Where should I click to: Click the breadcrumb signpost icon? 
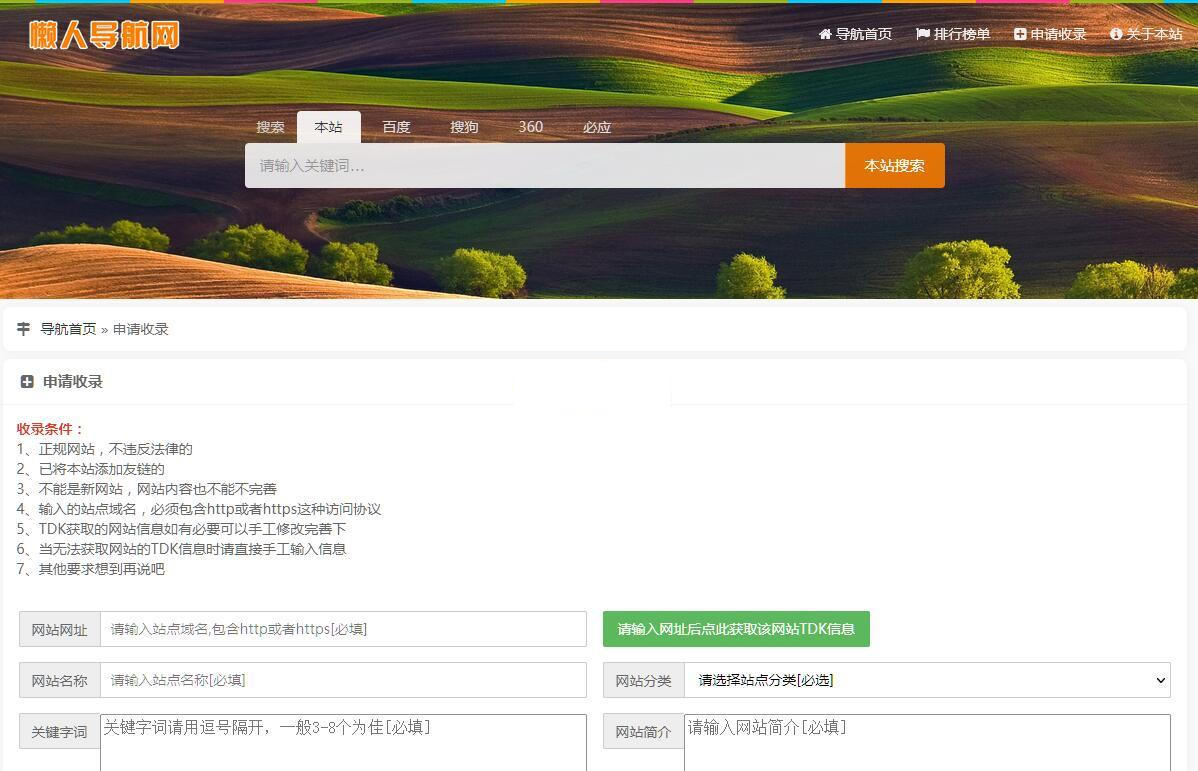point(24,329)
